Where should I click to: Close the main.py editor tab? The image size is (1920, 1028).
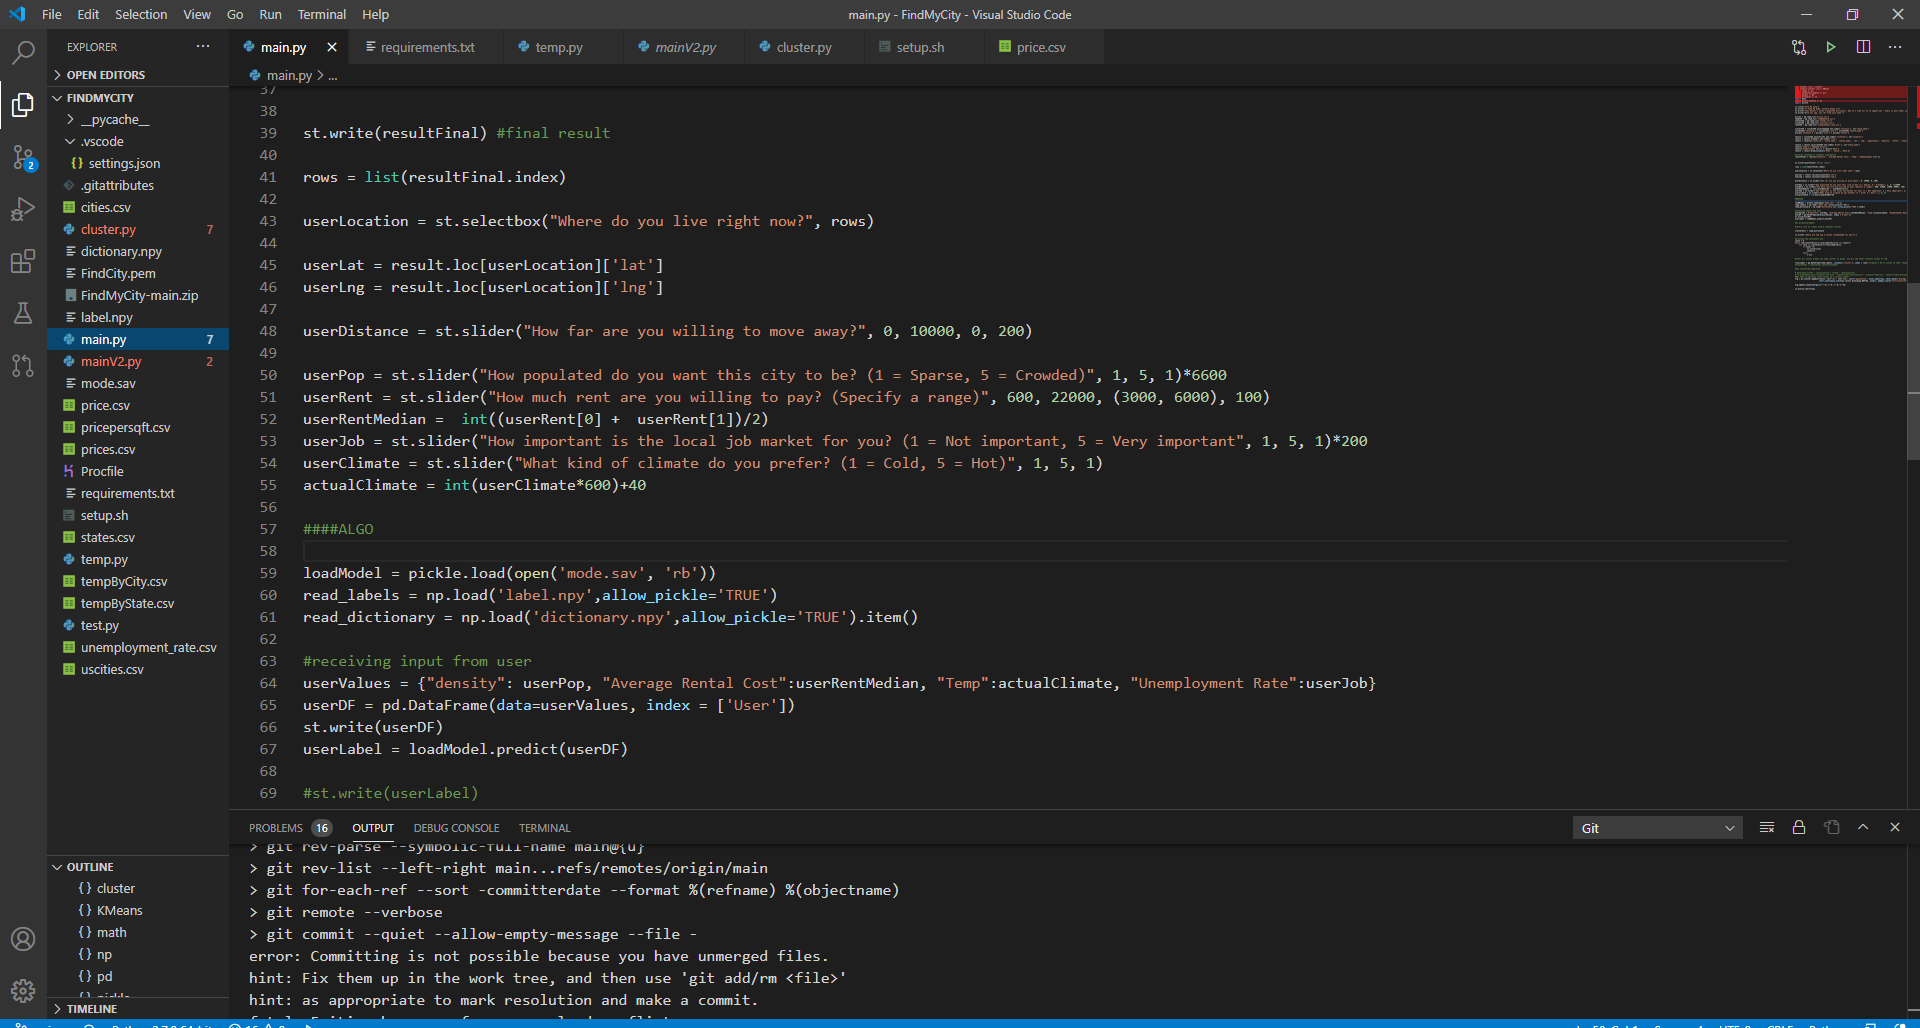pyautogui.click(x=332, y=47)
